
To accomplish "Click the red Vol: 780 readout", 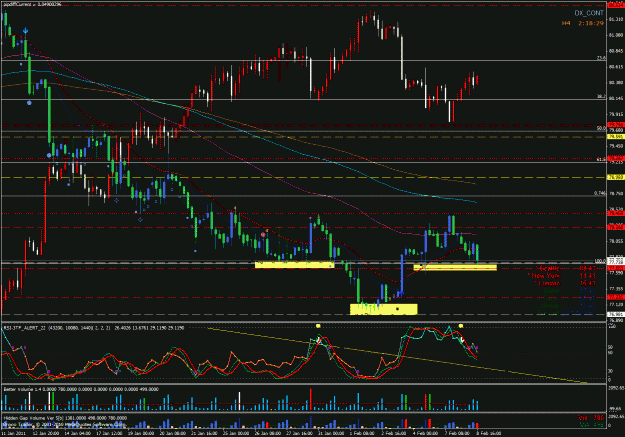I will click(591, 417).
